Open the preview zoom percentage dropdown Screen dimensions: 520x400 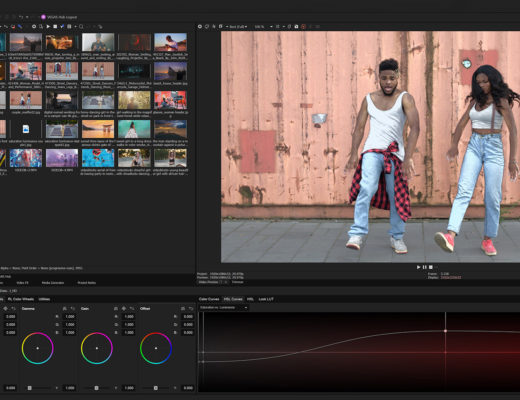[x=264, y=26]
